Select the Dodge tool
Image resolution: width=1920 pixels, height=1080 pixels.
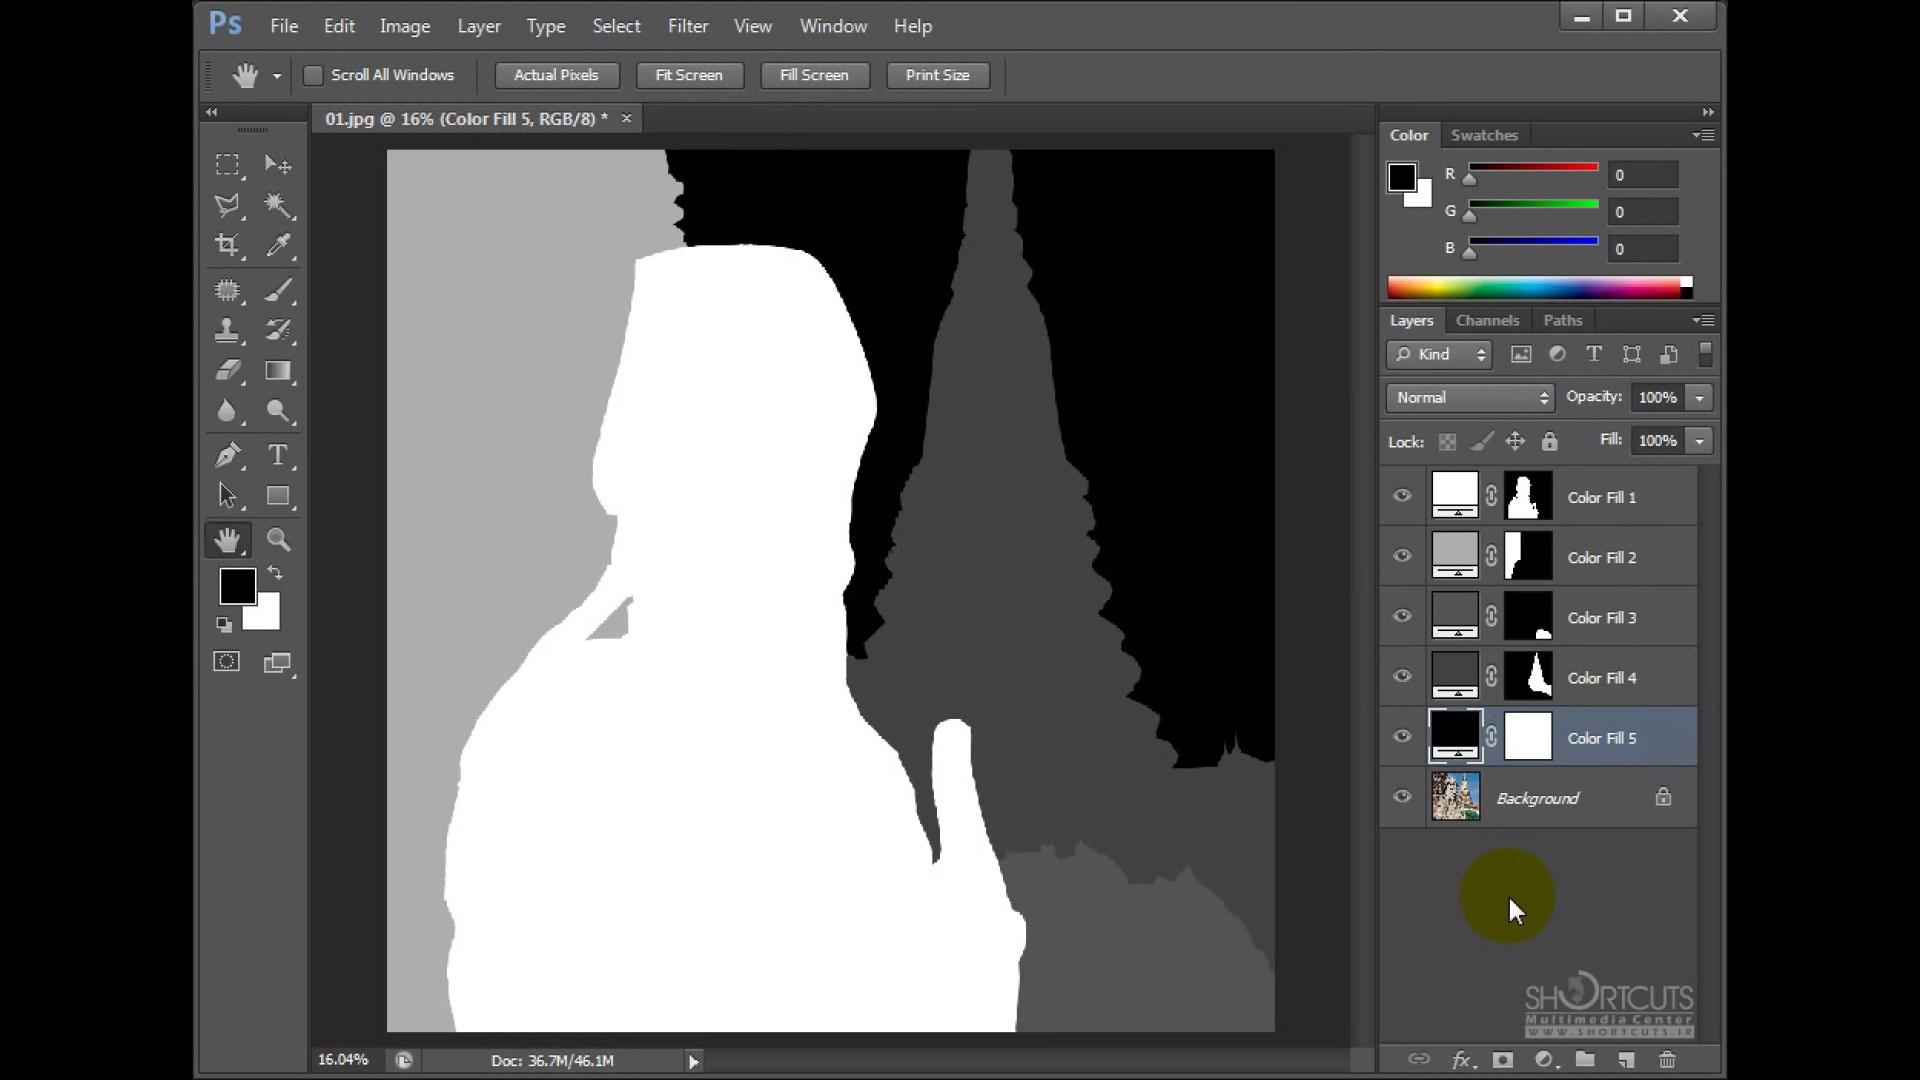click(x=278, y=411)
